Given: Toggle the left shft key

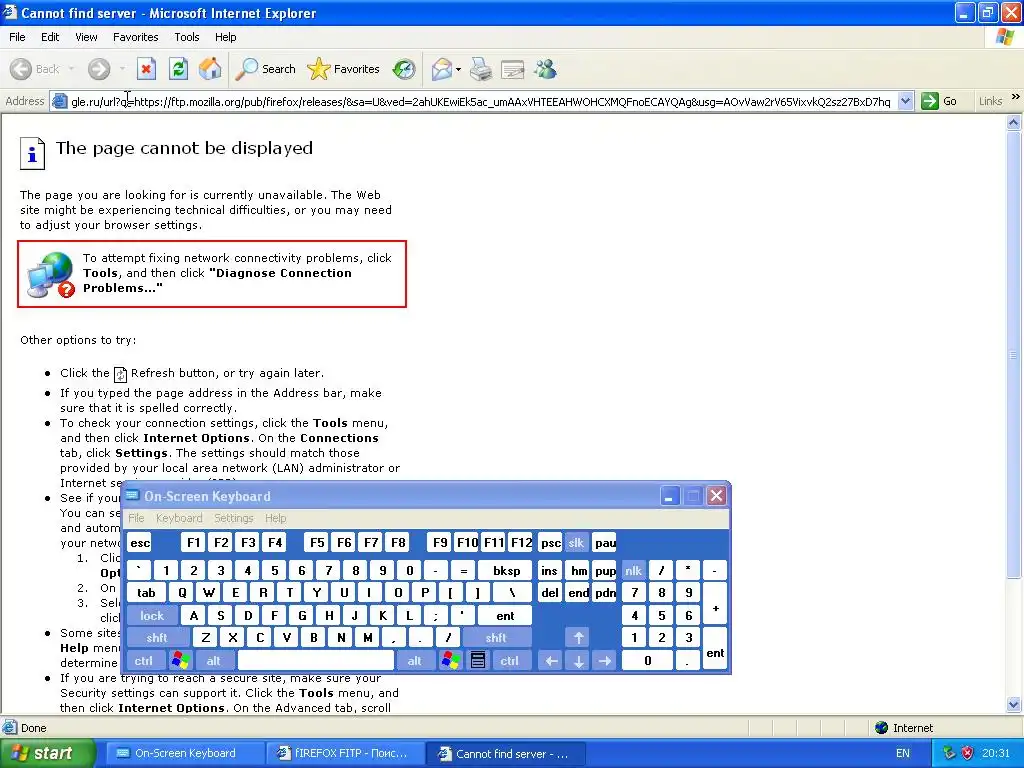Looking at the screenshot, I should (x=157, y=638).
